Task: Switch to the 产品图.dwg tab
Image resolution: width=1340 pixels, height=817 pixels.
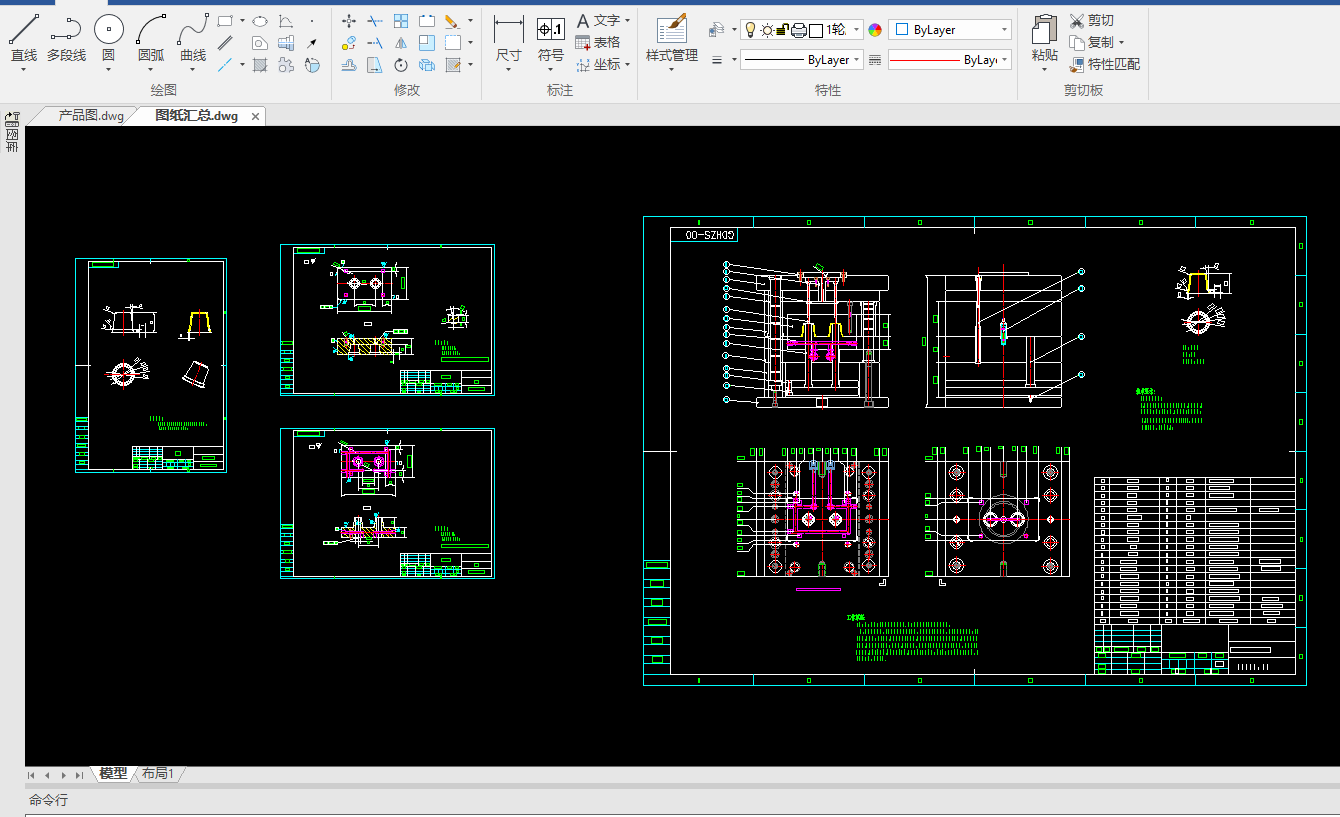Action: (91, 116)
